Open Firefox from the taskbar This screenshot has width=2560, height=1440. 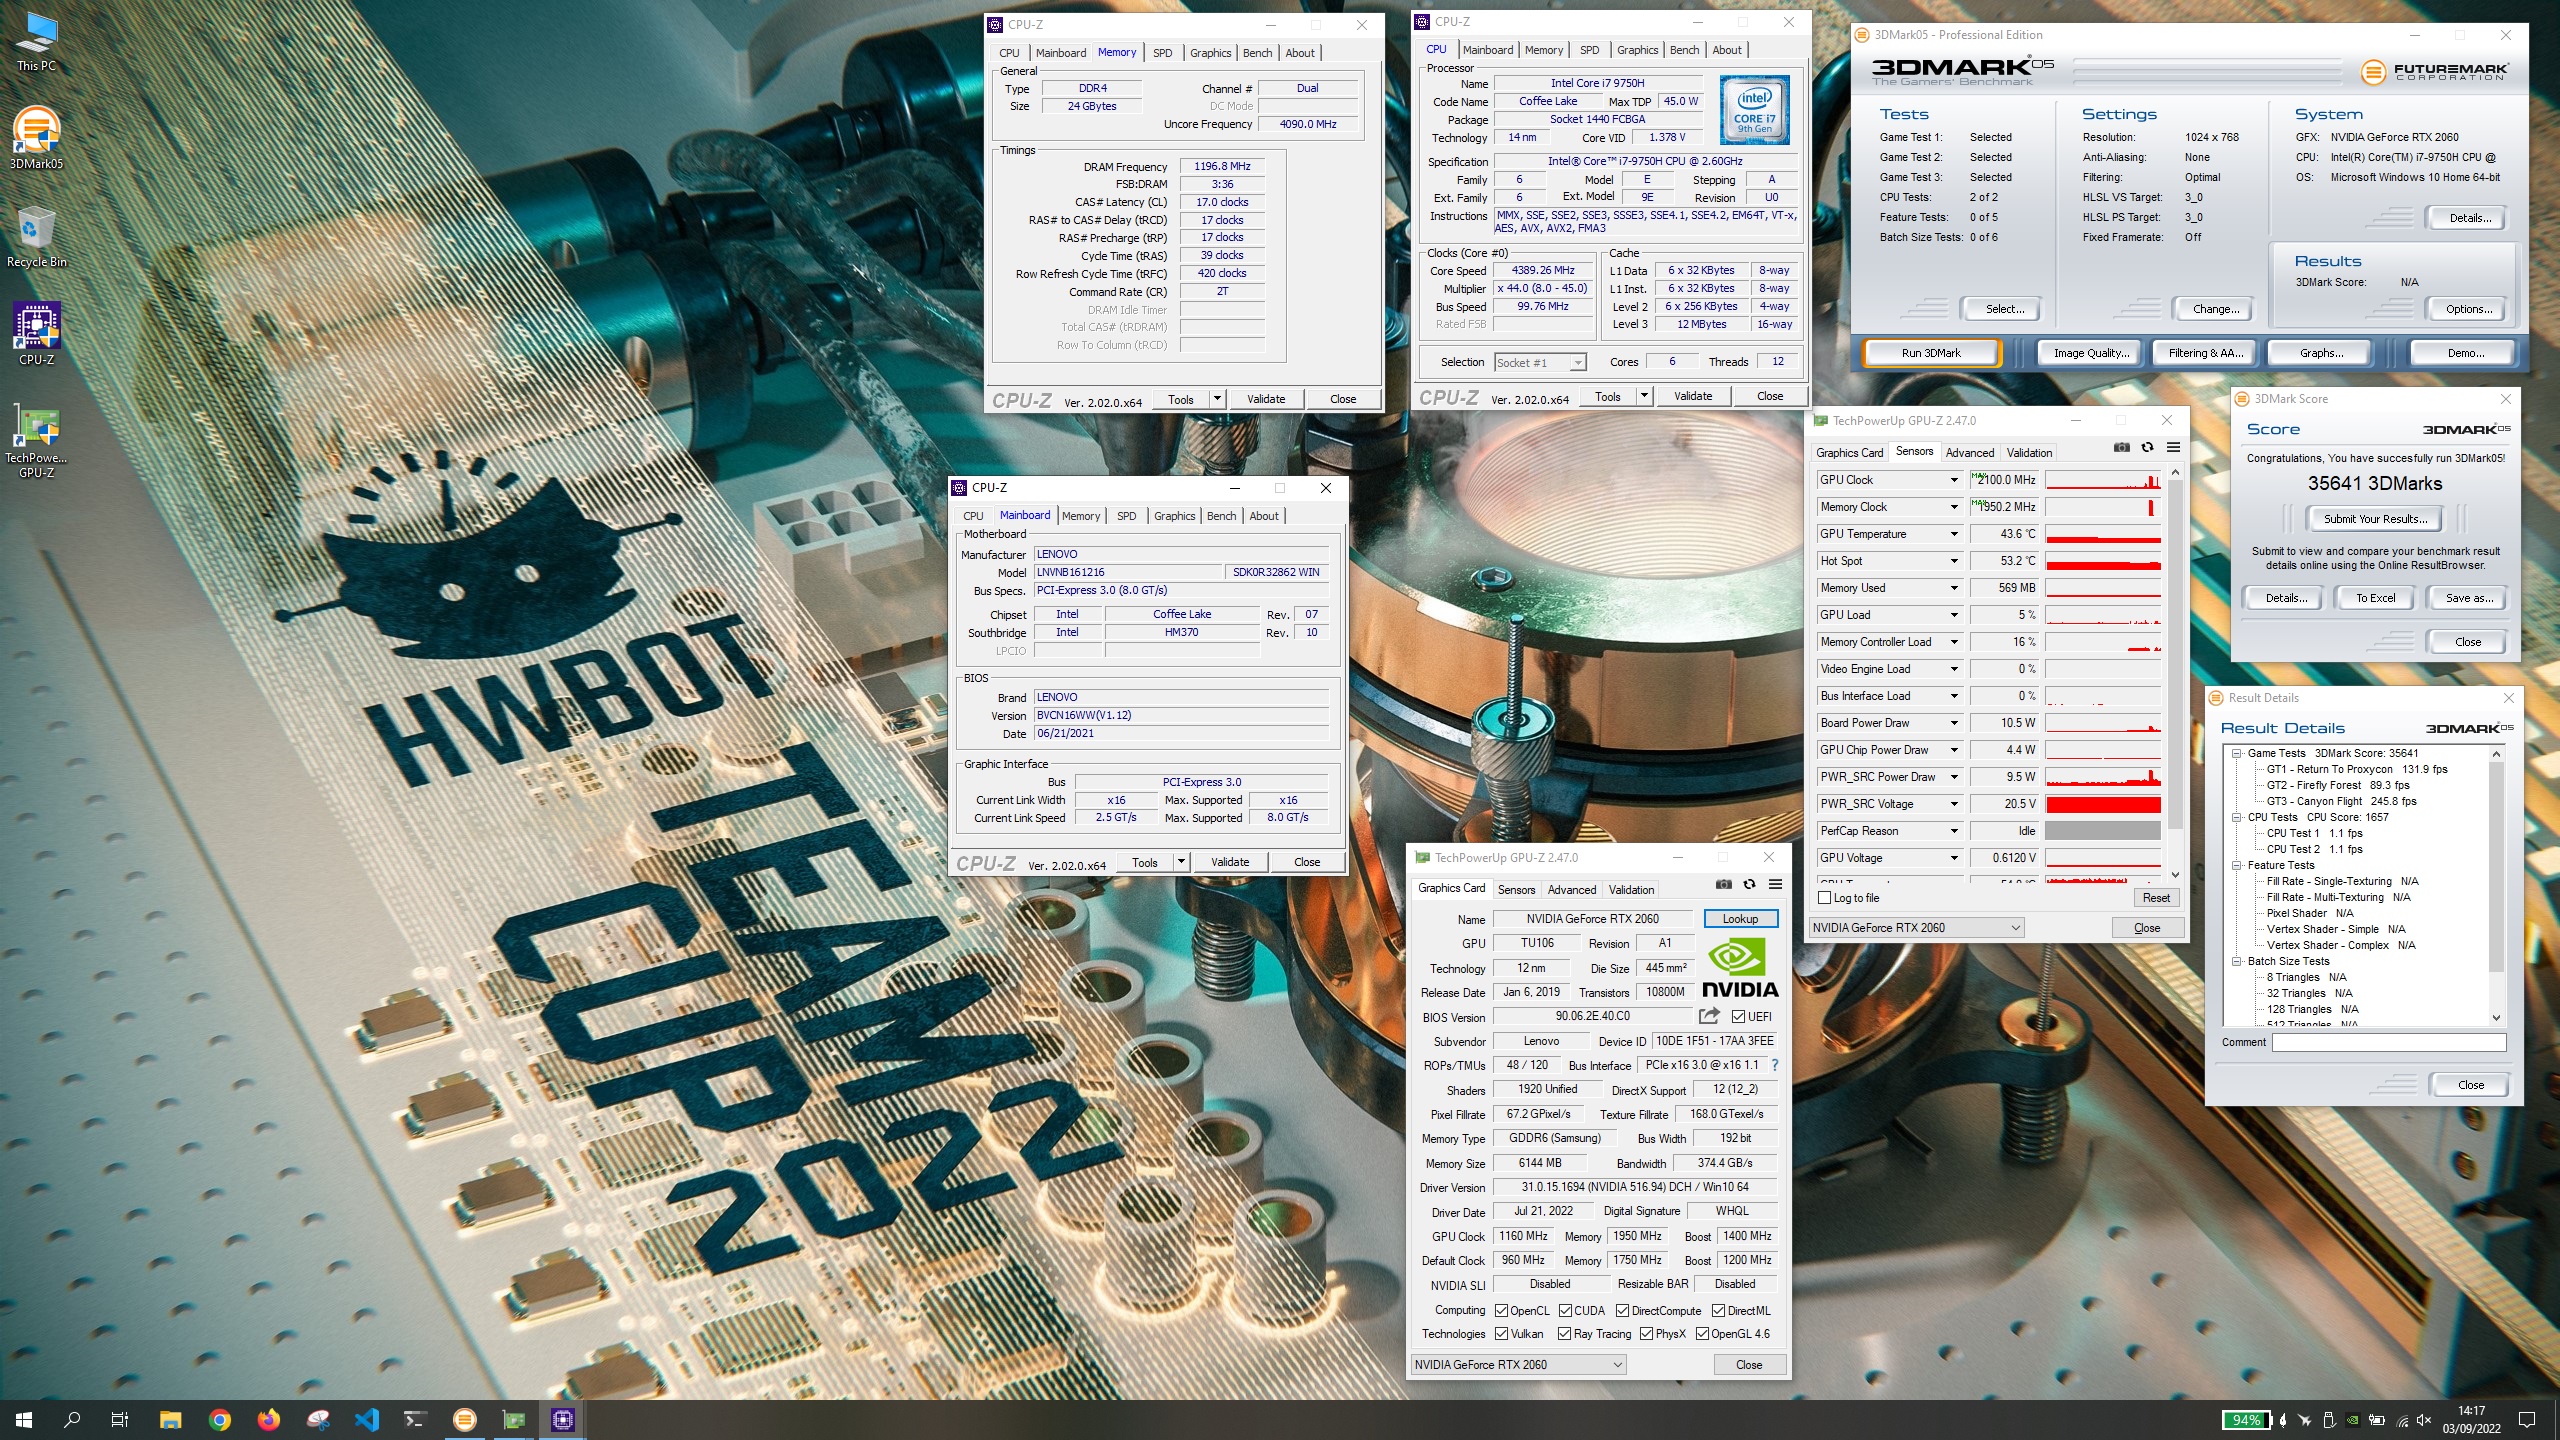tap(268, 1419)
